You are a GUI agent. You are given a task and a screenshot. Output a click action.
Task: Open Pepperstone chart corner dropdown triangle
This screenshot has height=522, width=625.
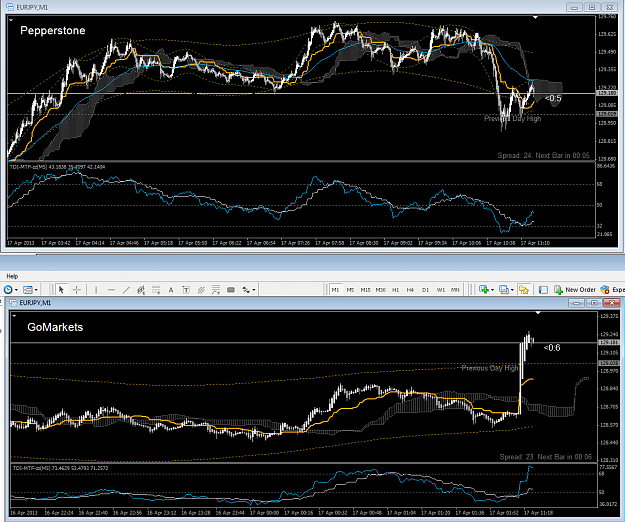(11, 20)
